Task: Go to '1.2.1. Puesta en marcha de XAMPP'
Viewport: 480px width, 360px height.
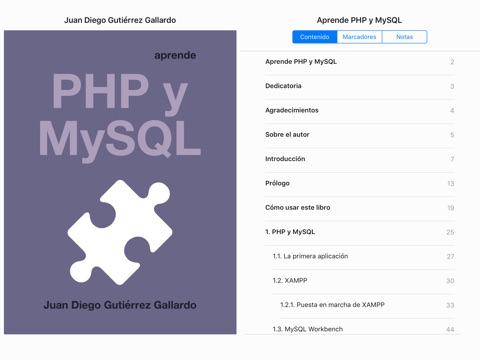Action: click(367, 305)
